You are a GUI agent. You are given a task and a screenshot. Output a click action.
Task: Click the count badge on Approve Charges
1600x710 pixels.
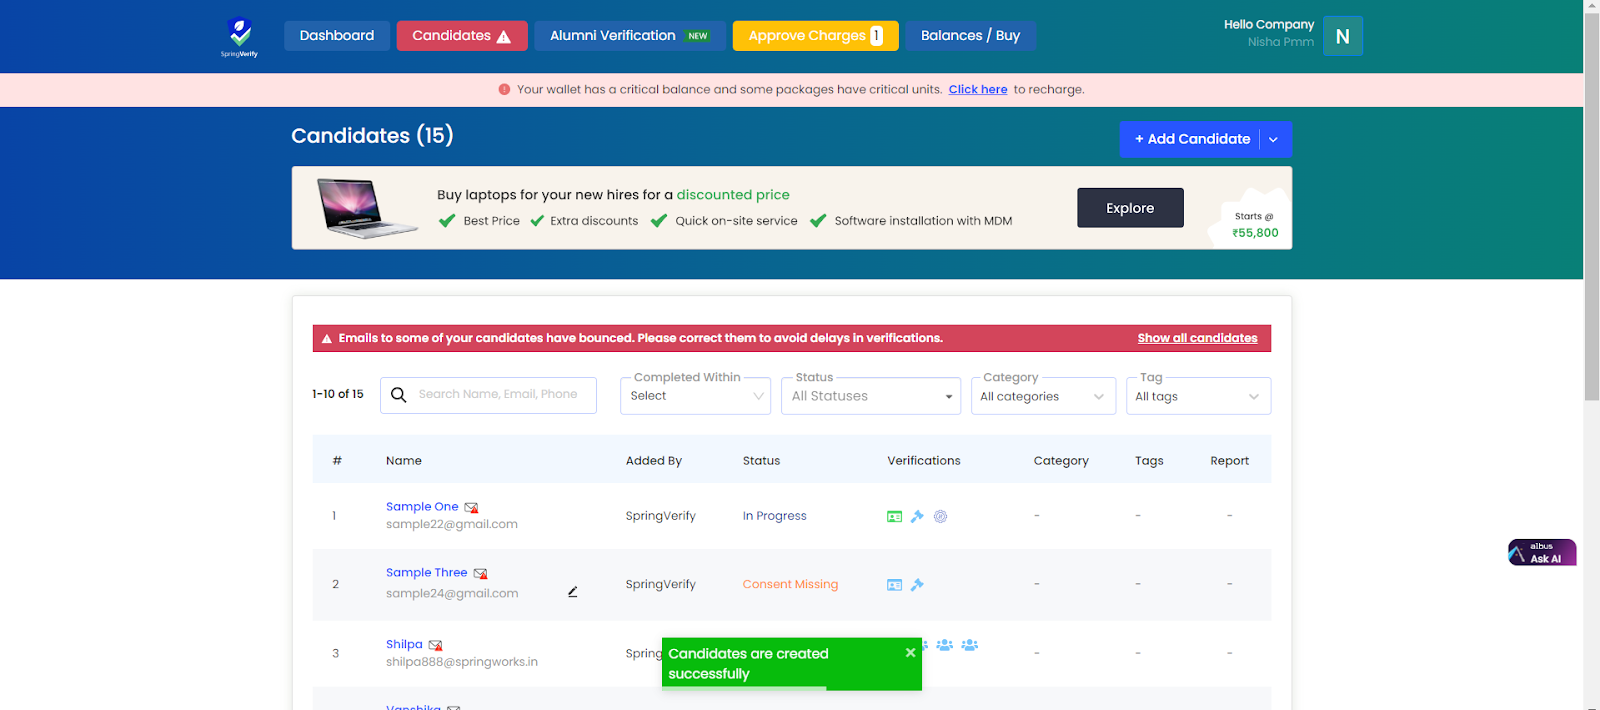(876, 35)
